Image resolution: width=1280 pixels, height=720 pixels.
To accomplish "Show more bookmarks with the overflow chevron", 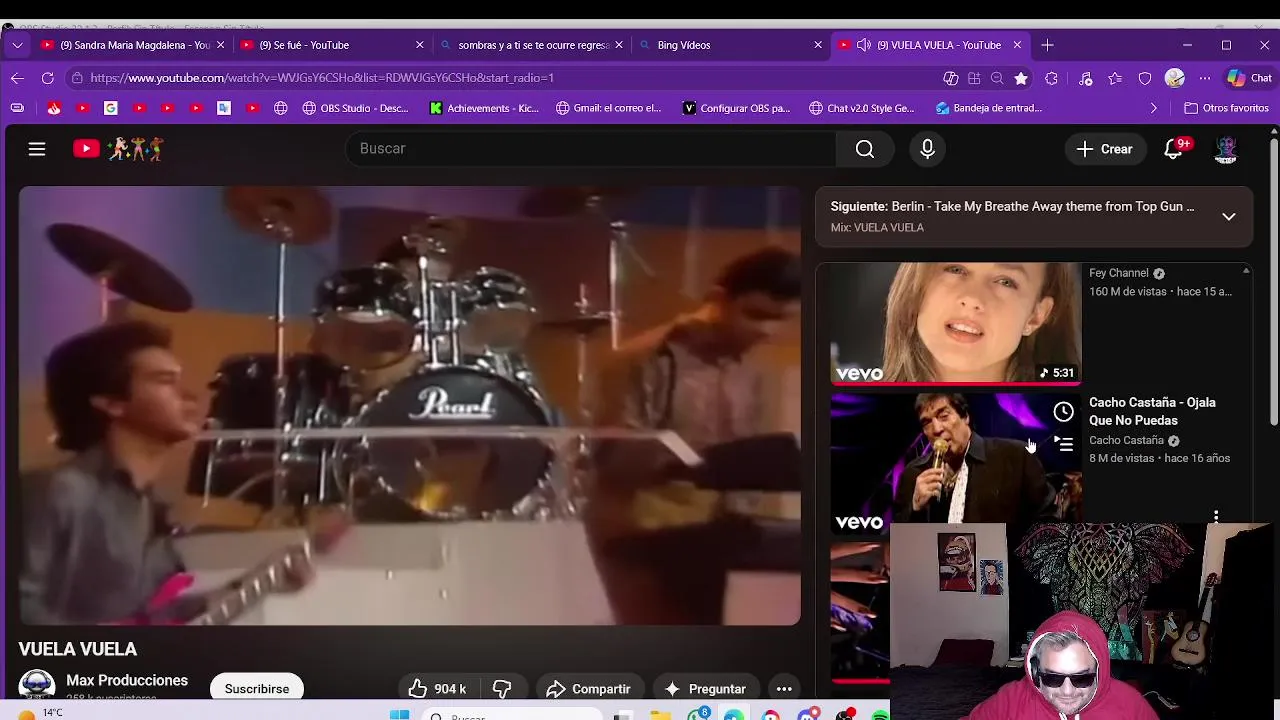I will pyautogui.click(x=1154, y=108).
